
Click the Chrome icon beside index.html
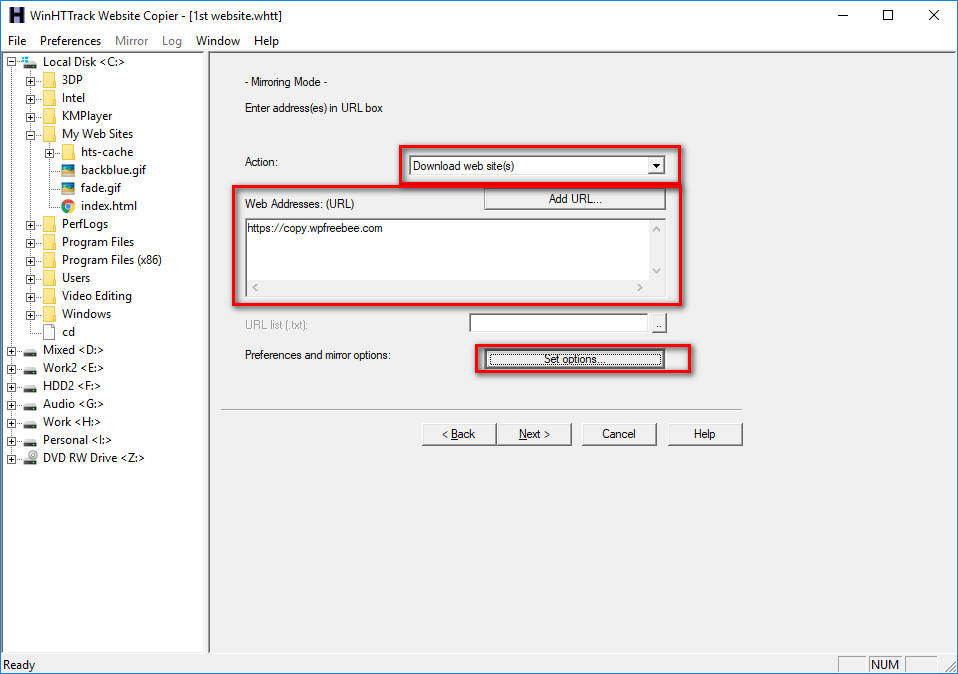(68, 206)
